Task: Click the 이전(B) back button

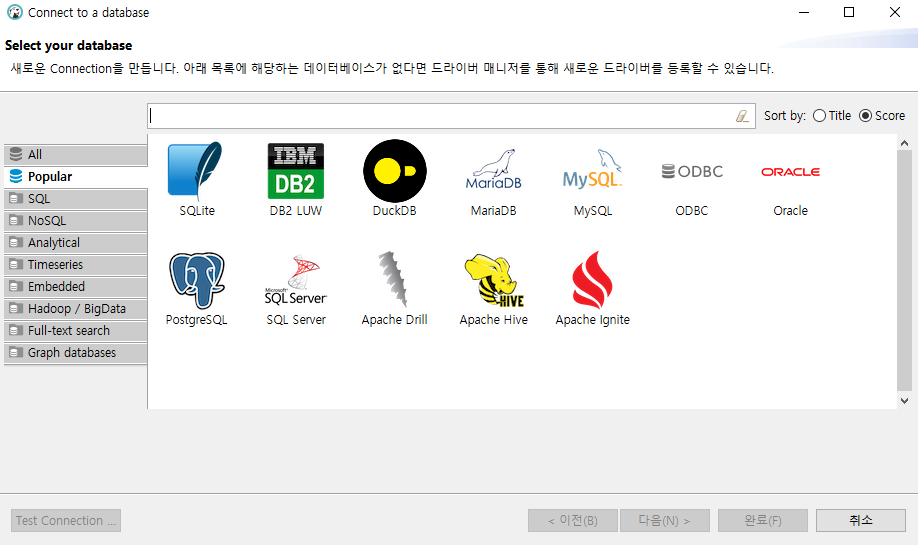Action: click(x=573, y=520)
